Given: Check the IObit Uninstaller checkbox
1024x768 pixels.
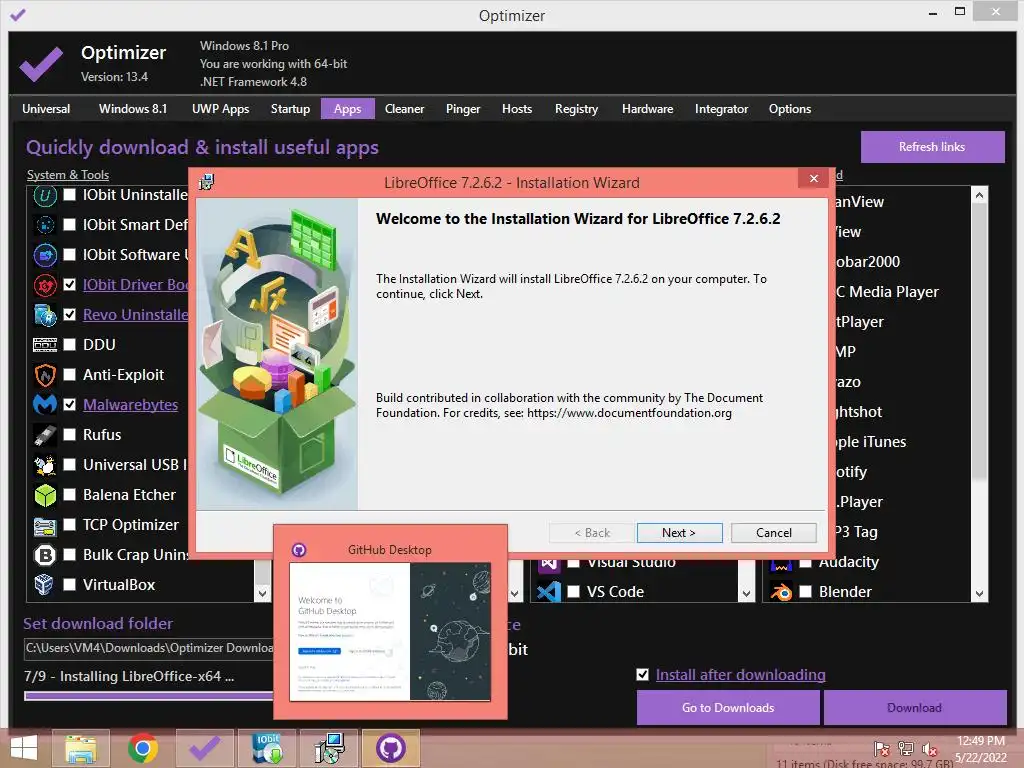Looking at the screenshot, I should point(69,195).
